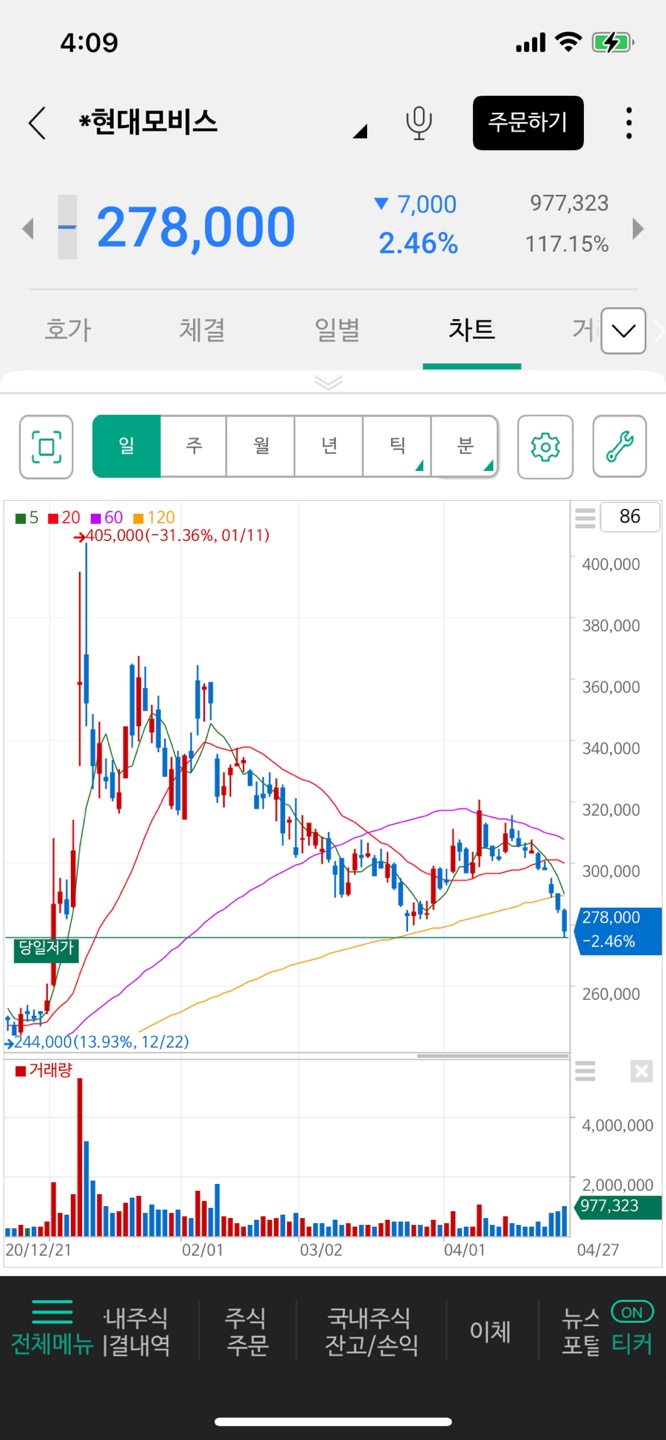Viewport: 666px width, 1440px height.
Task: Tap the 주문하기 order button
Action: [x=528, y=123]
